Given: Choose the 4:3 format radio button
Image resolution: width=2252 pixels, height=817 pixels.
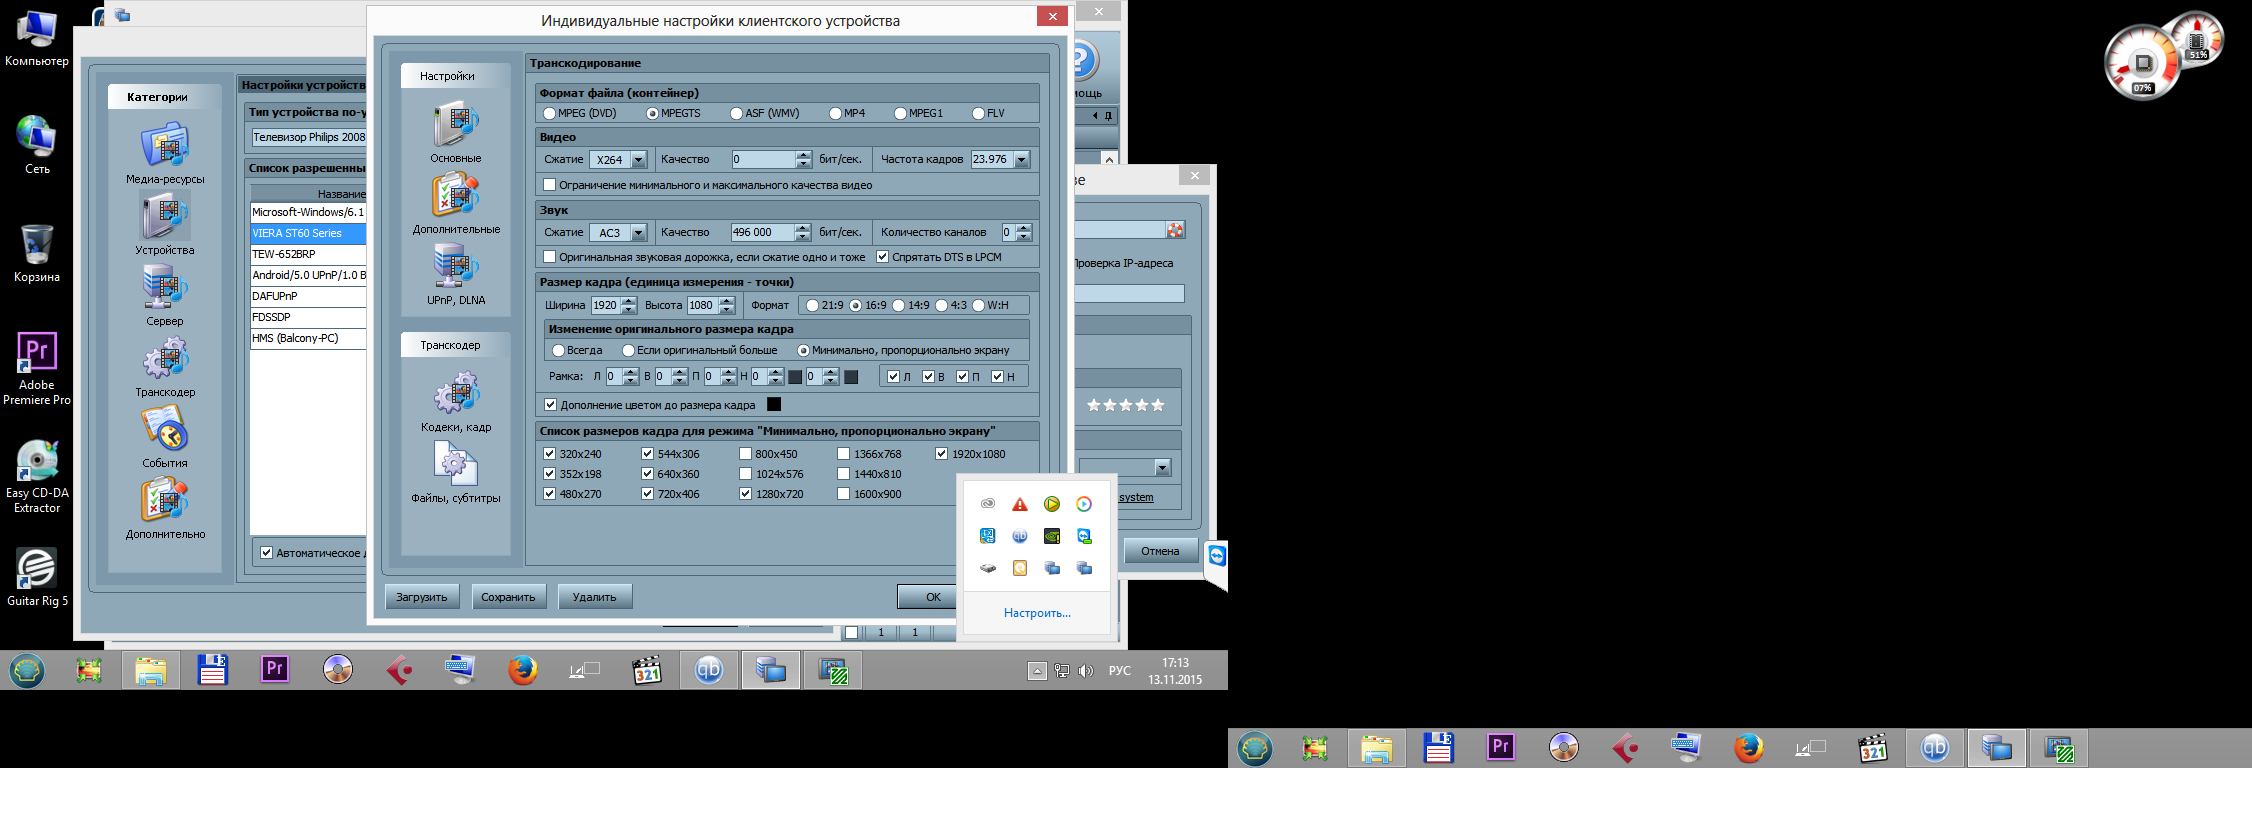Looking at the screenshot, I should click(941, 306).
